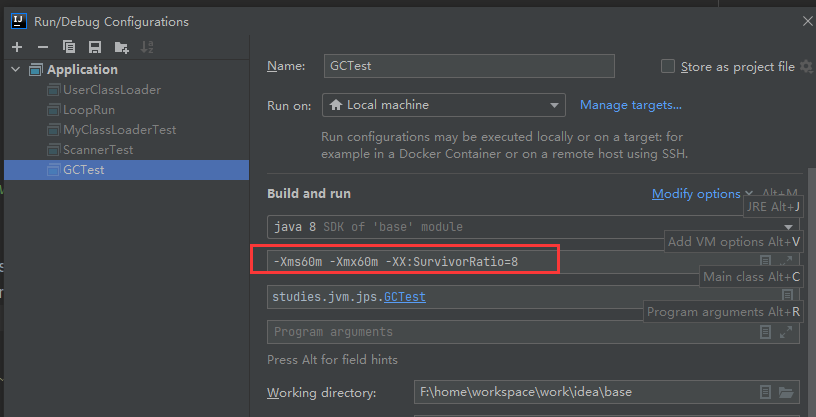Select the UserClassLoader configuration
The image size is (816, 417).
111,90
